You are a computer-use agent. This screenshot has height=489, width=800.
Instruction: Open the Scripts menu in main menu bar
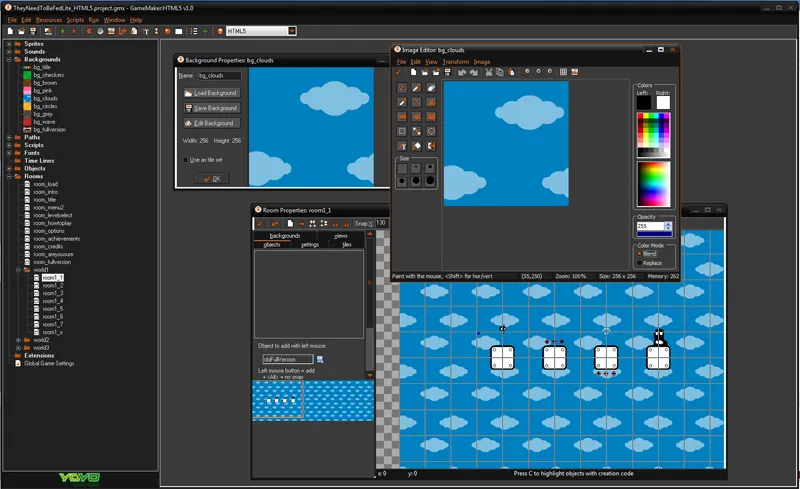coord(75,20)
